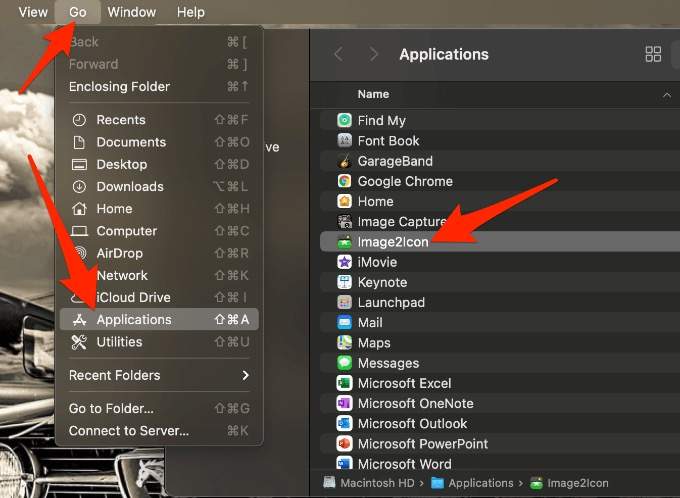680x498 pixels.
Task: Go forward in Finder toolbar
Action: 373,54
